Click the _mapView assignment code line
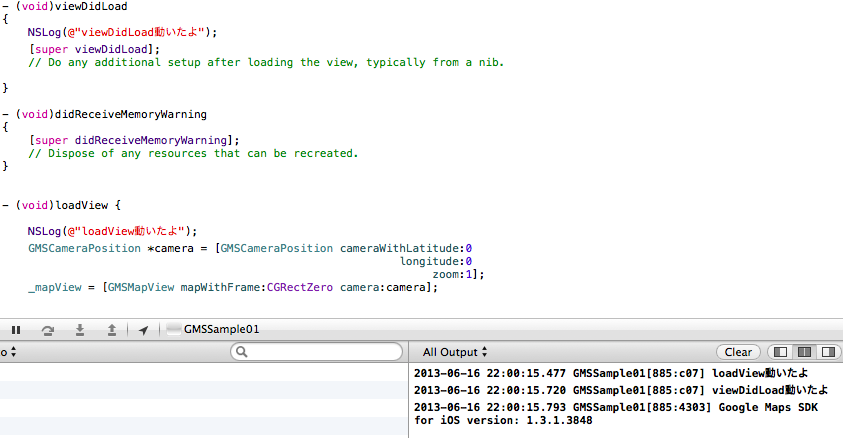This screenshot has width=843, height=438. click(x=233, y=288)
